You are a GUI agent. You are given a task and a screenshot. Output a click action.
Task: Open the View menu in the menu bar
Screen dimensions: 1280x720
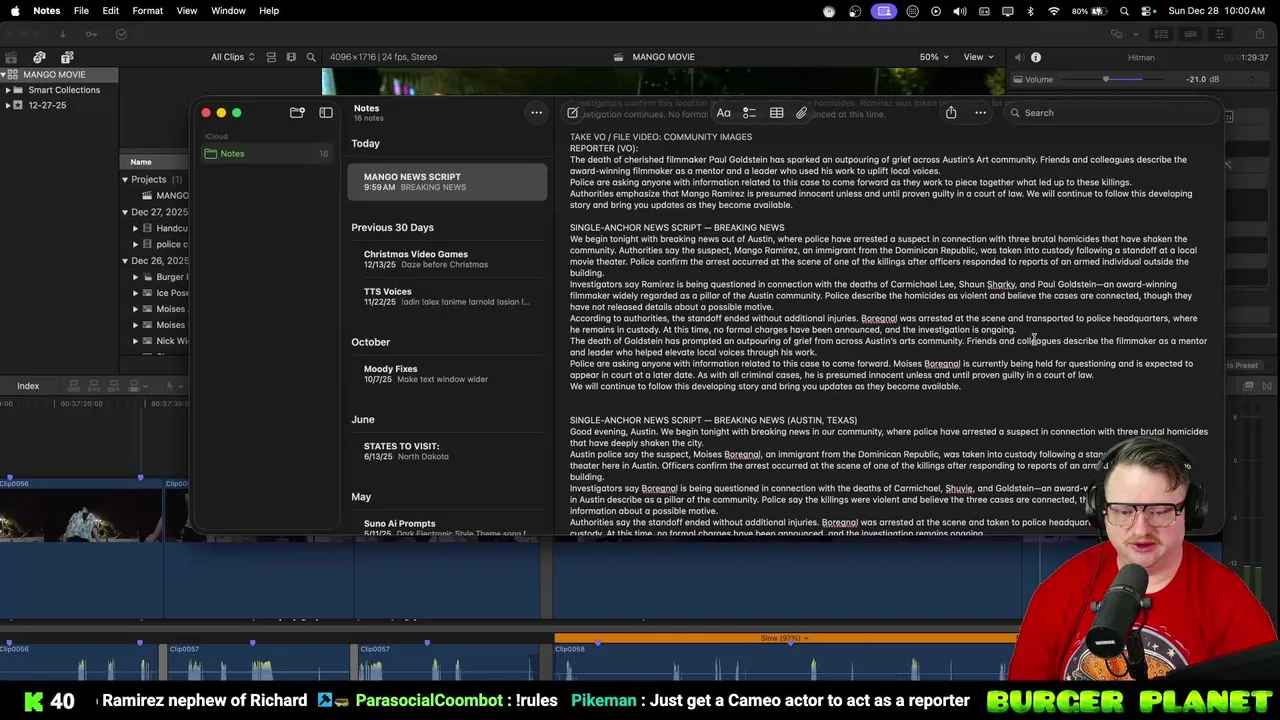(187, 11)
